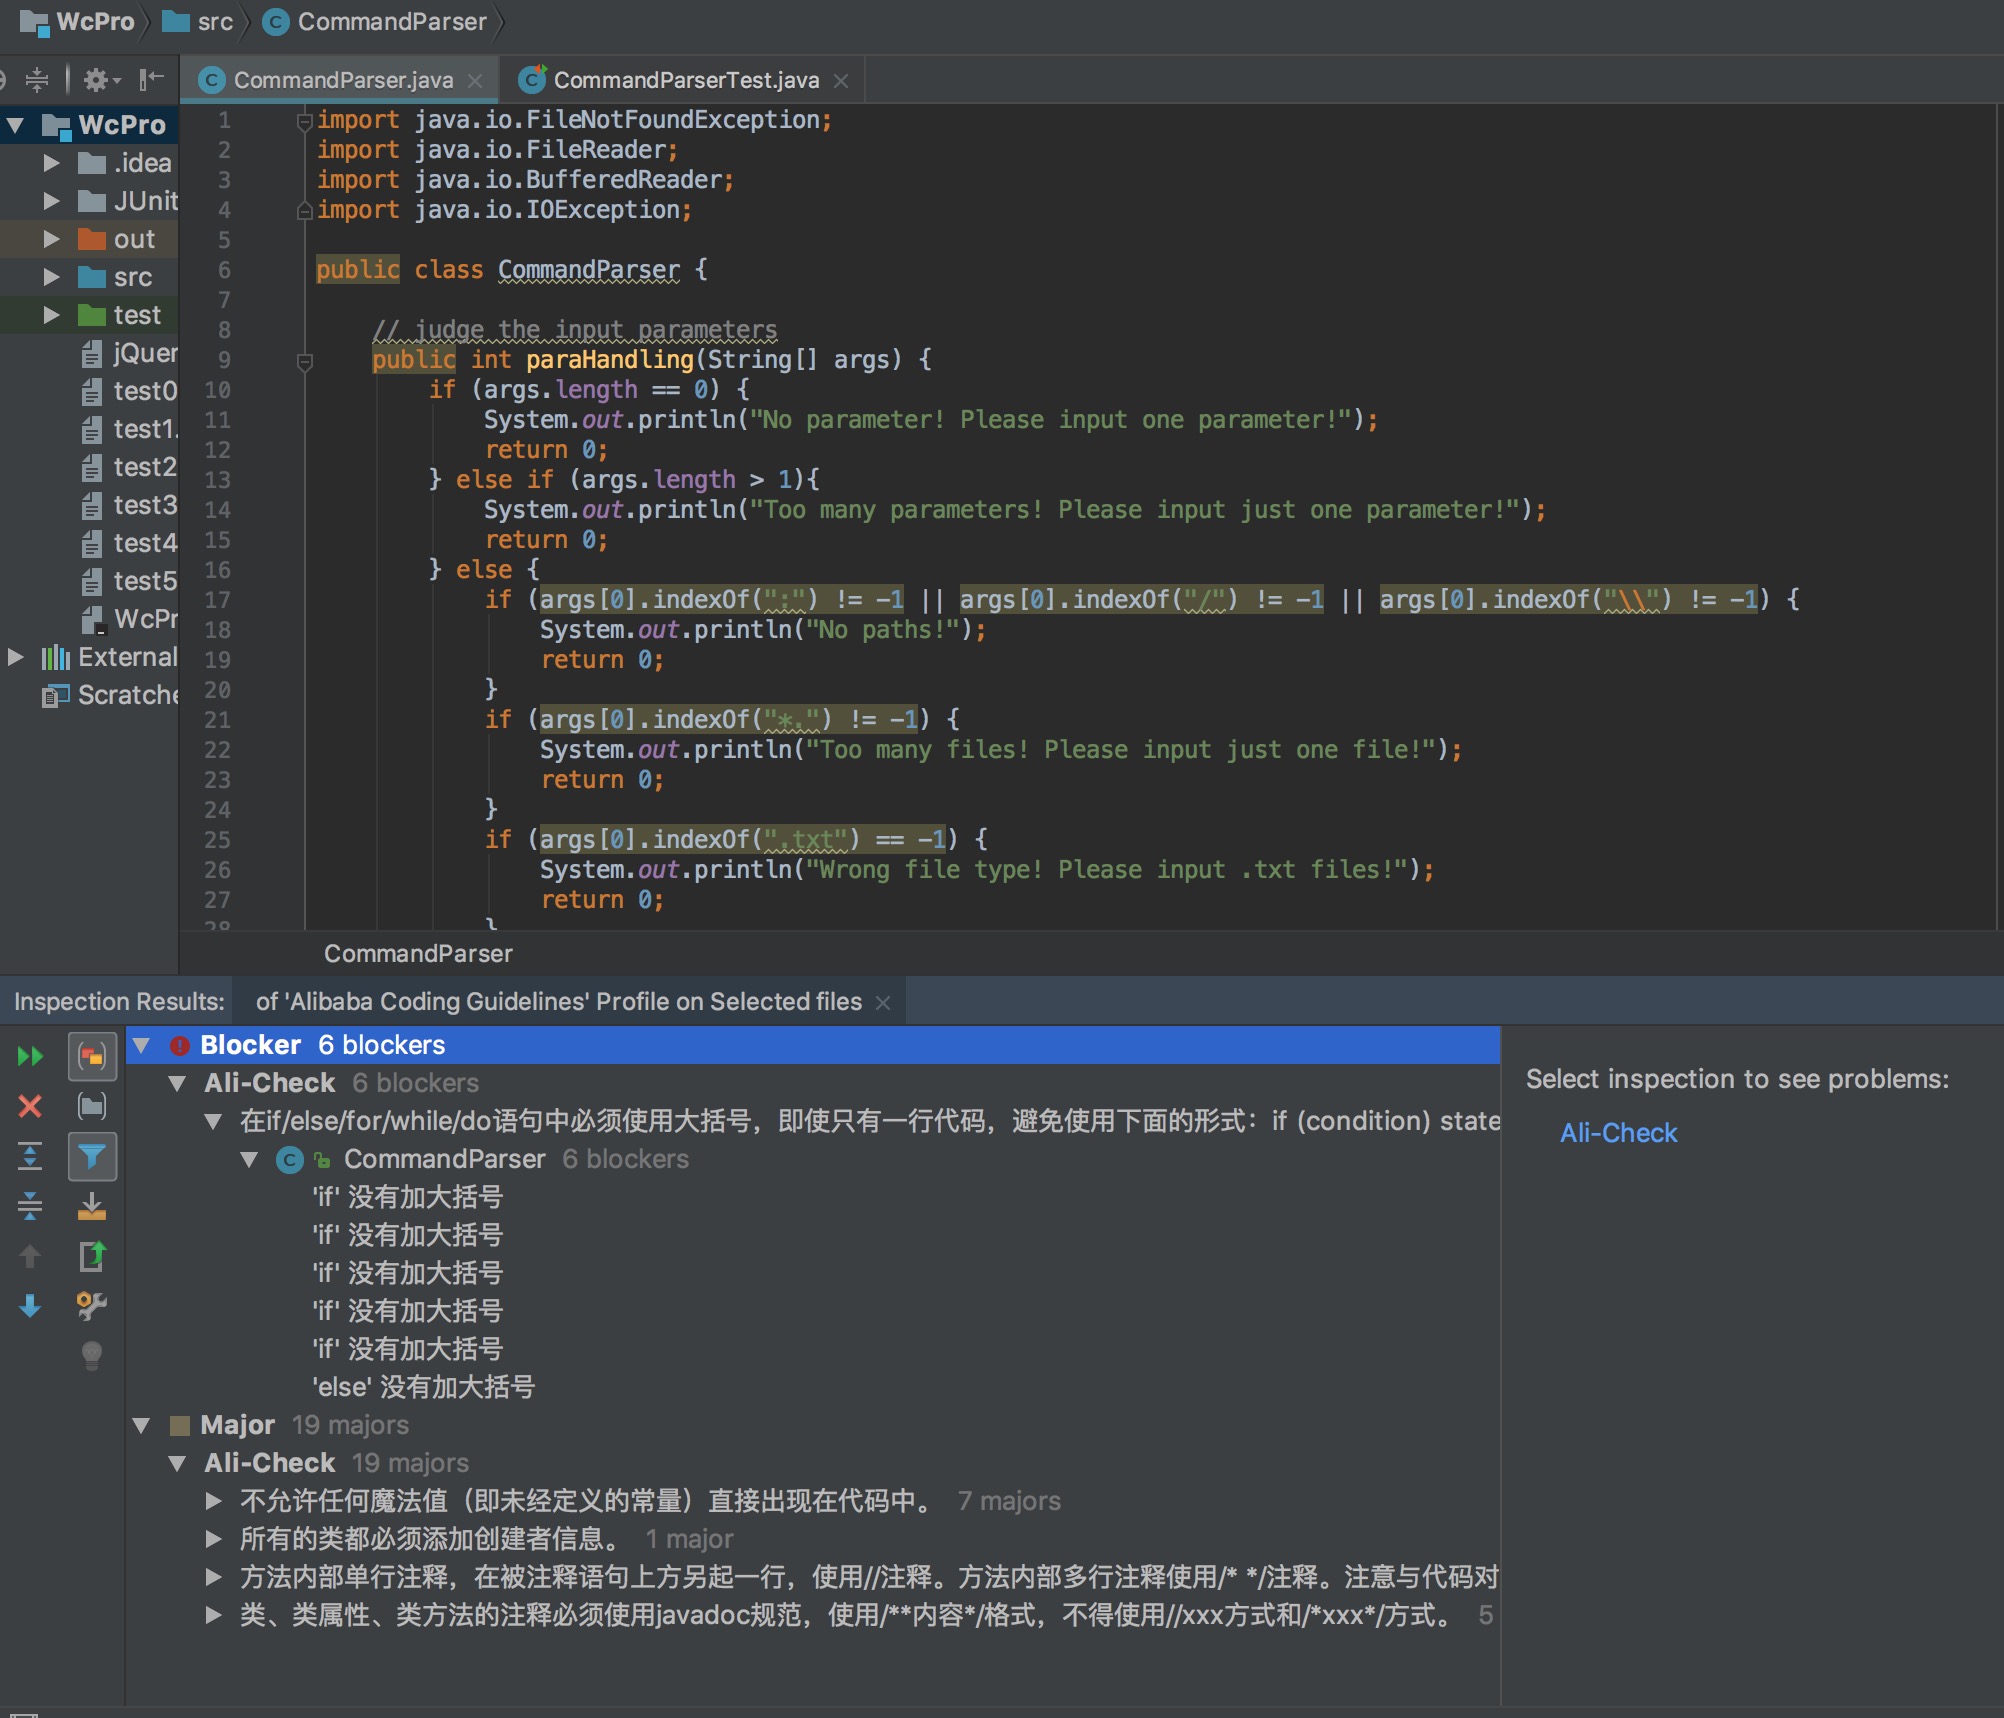The image size is (2004, 1718).
Task: Expand the External Libraries node
Action: (x=16, y=657)
